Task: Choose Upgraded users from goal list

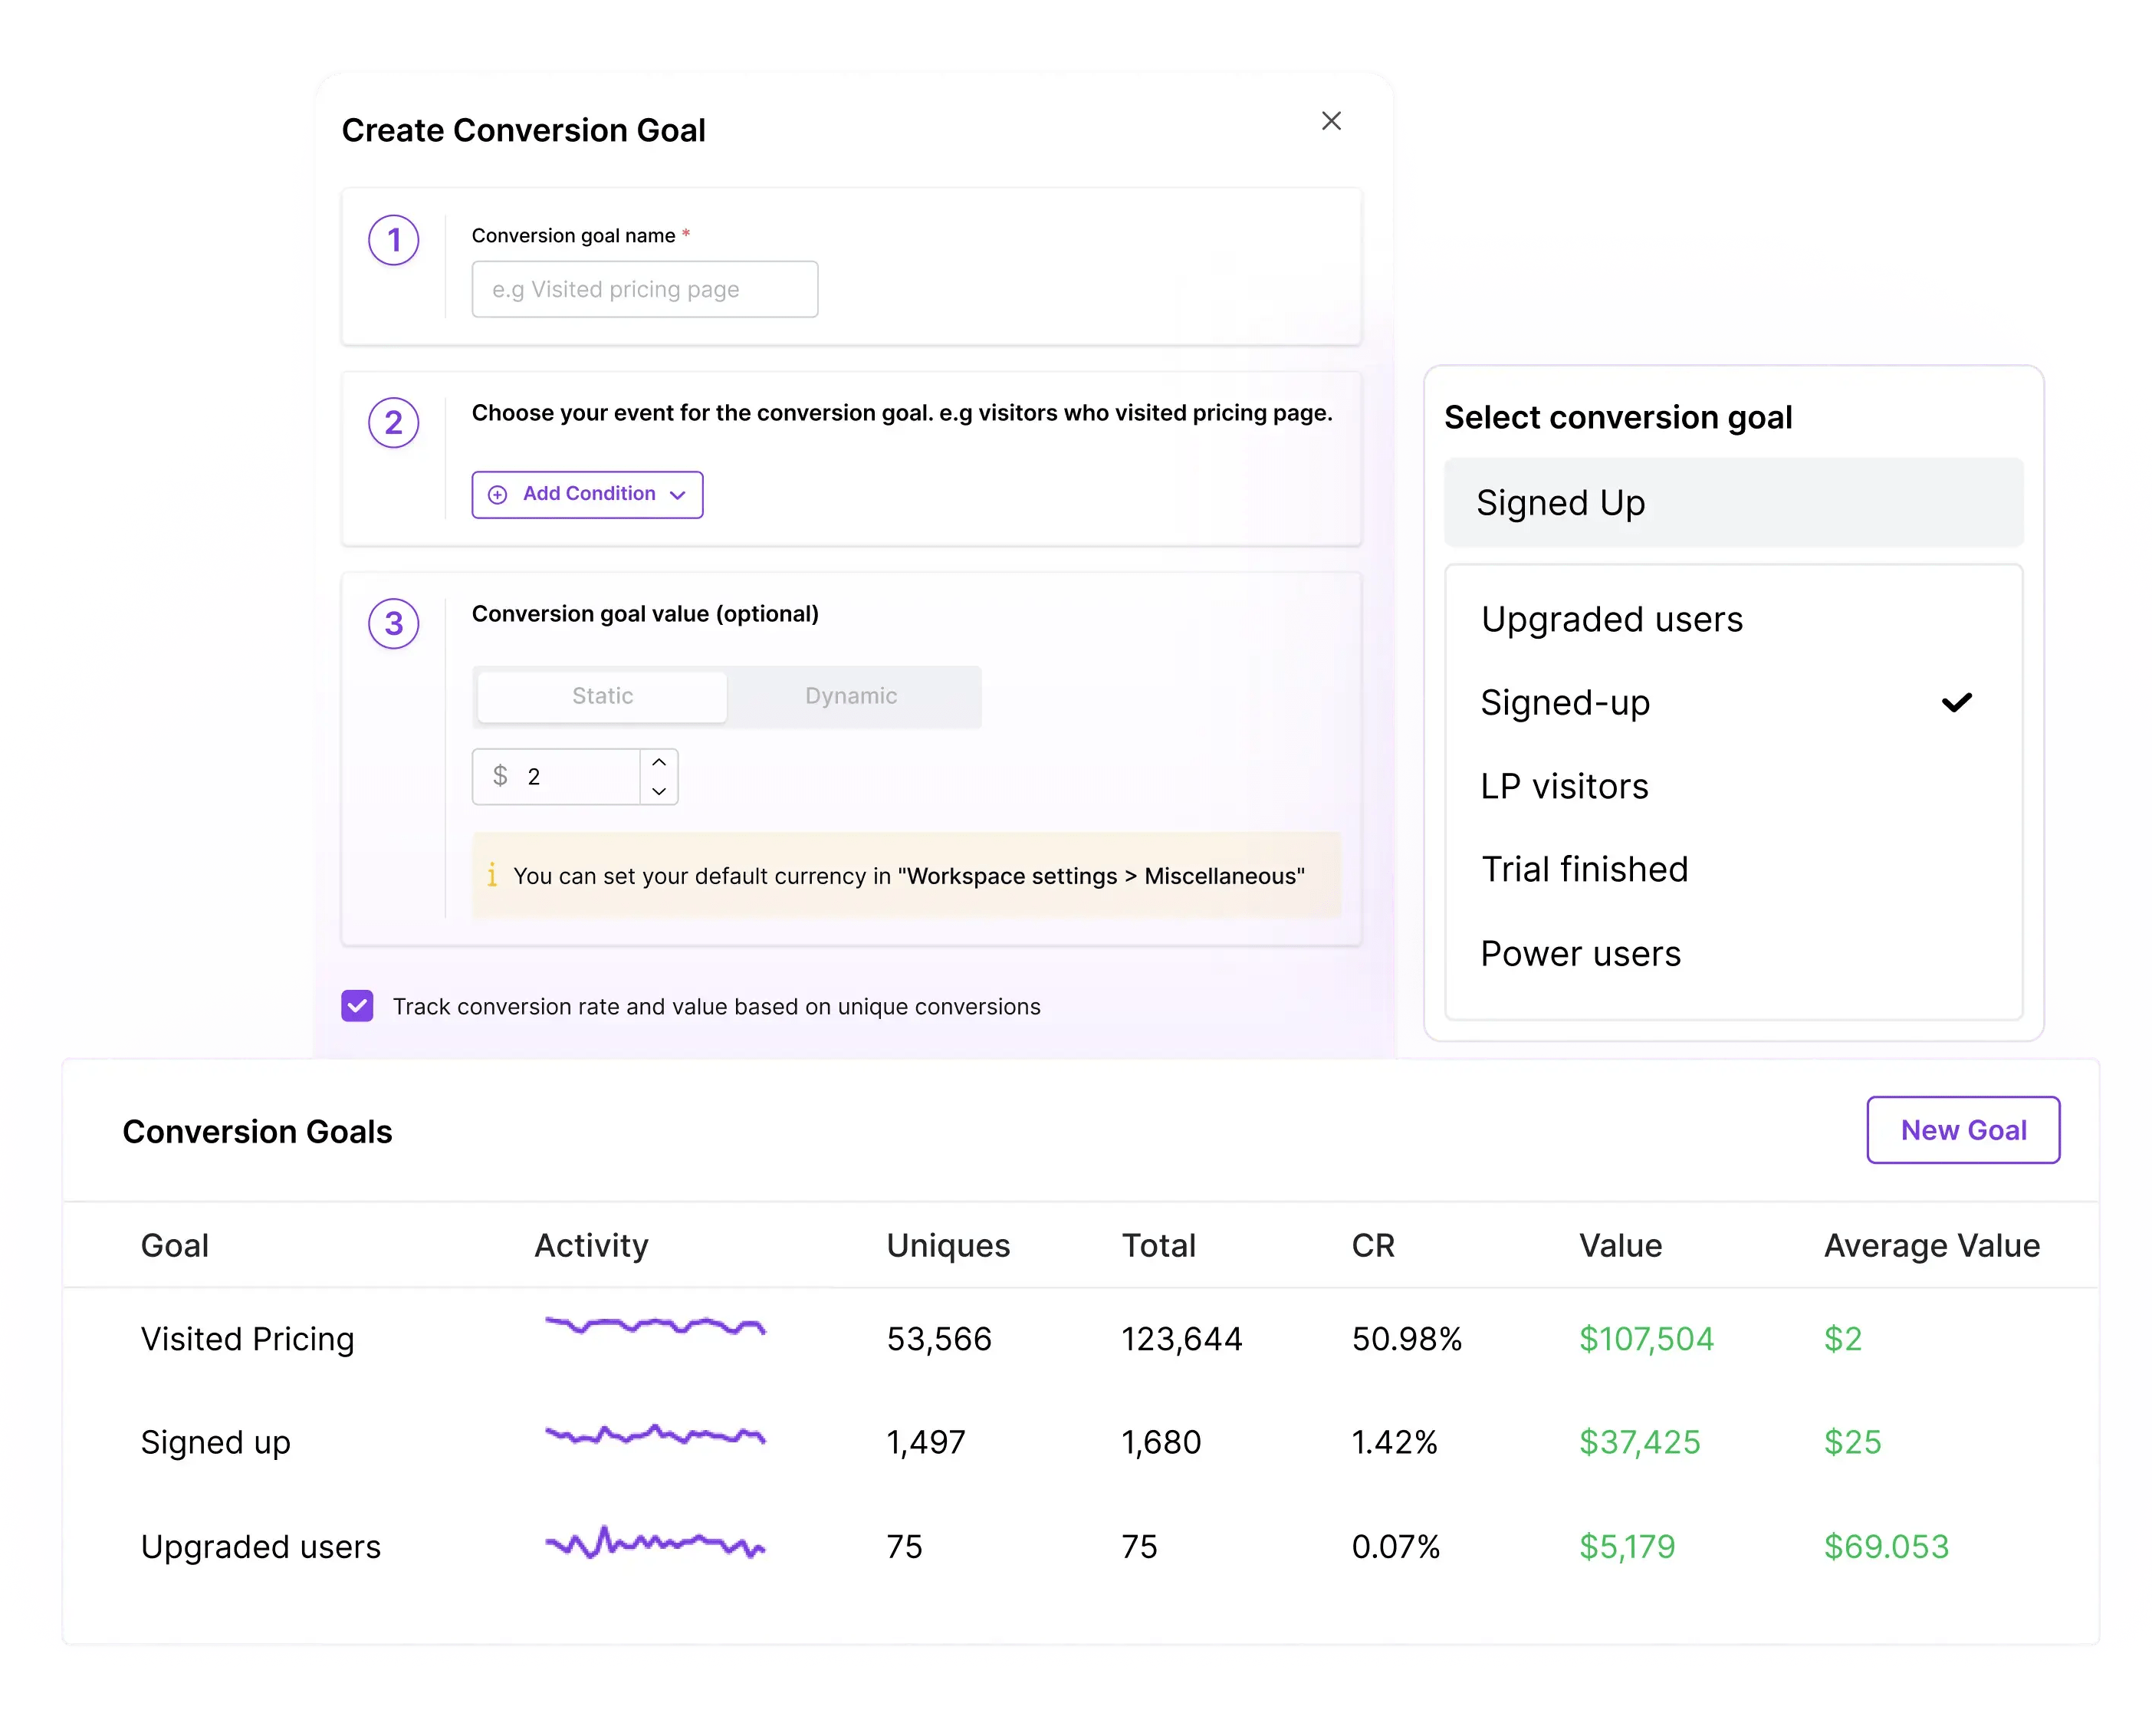Action: click(x=1733, y=619)
